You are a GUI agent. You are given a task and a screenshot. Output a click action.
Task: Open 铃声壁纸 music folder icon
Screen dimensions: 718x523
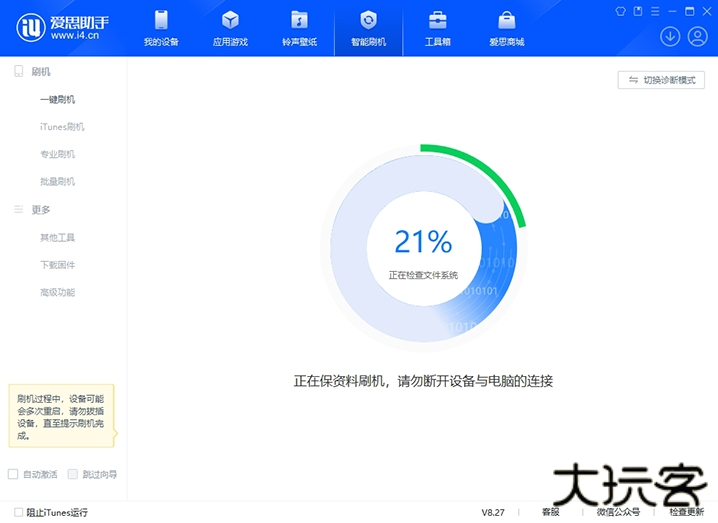[x=299, y=21]
